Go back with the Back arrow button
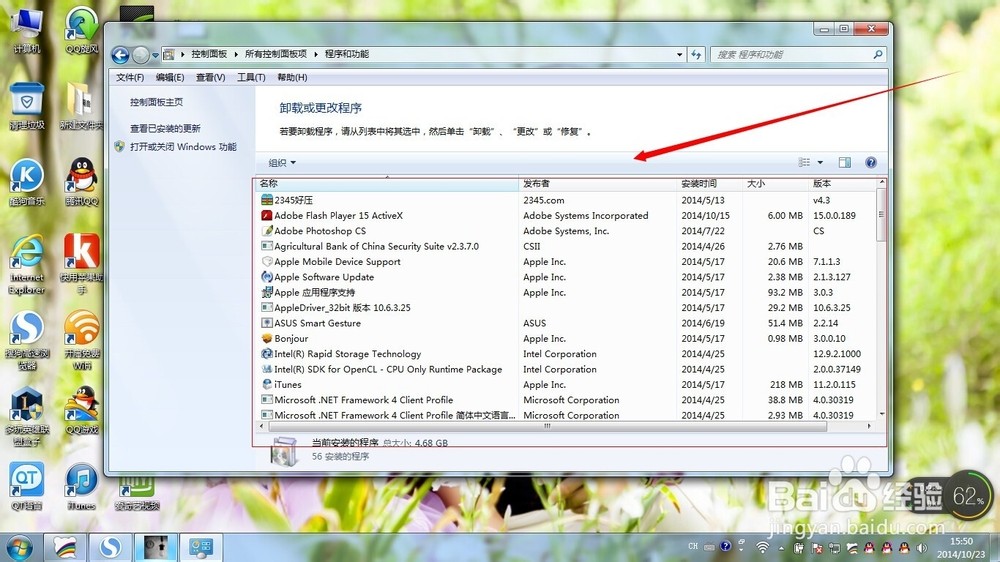This screenshot has height=562, width=1000. tap(120, 55)
